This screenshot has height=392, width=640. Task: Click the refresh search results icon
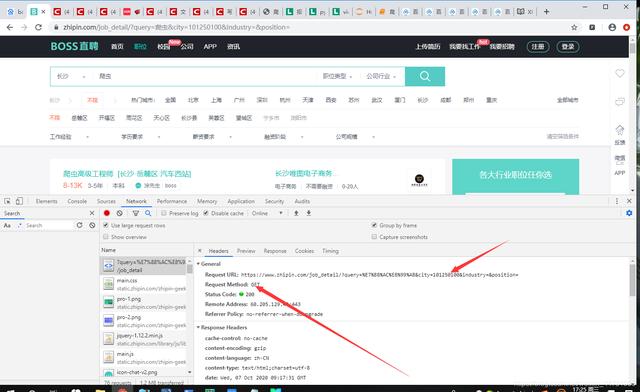point(79,225)
